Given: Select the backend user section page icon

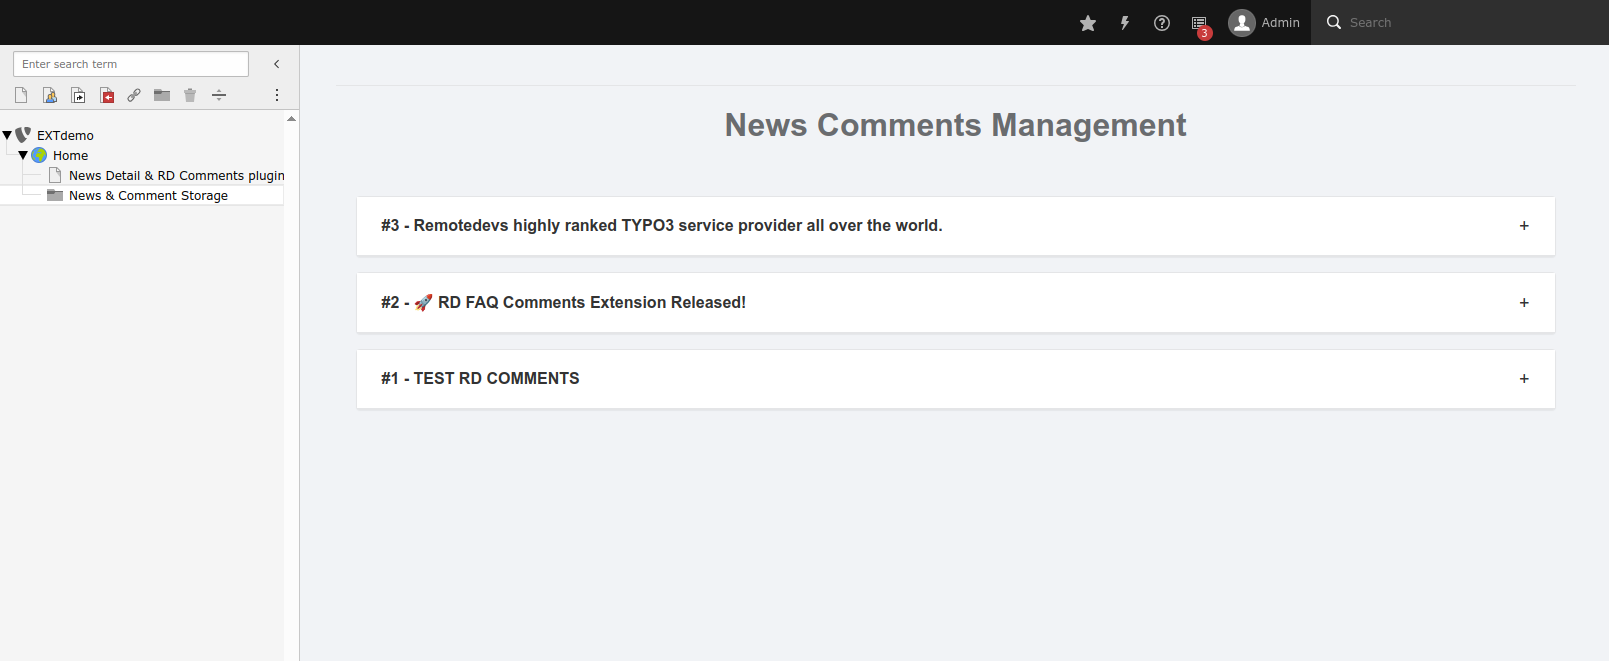Looking at the screenshot, I should tap(50, 95).
